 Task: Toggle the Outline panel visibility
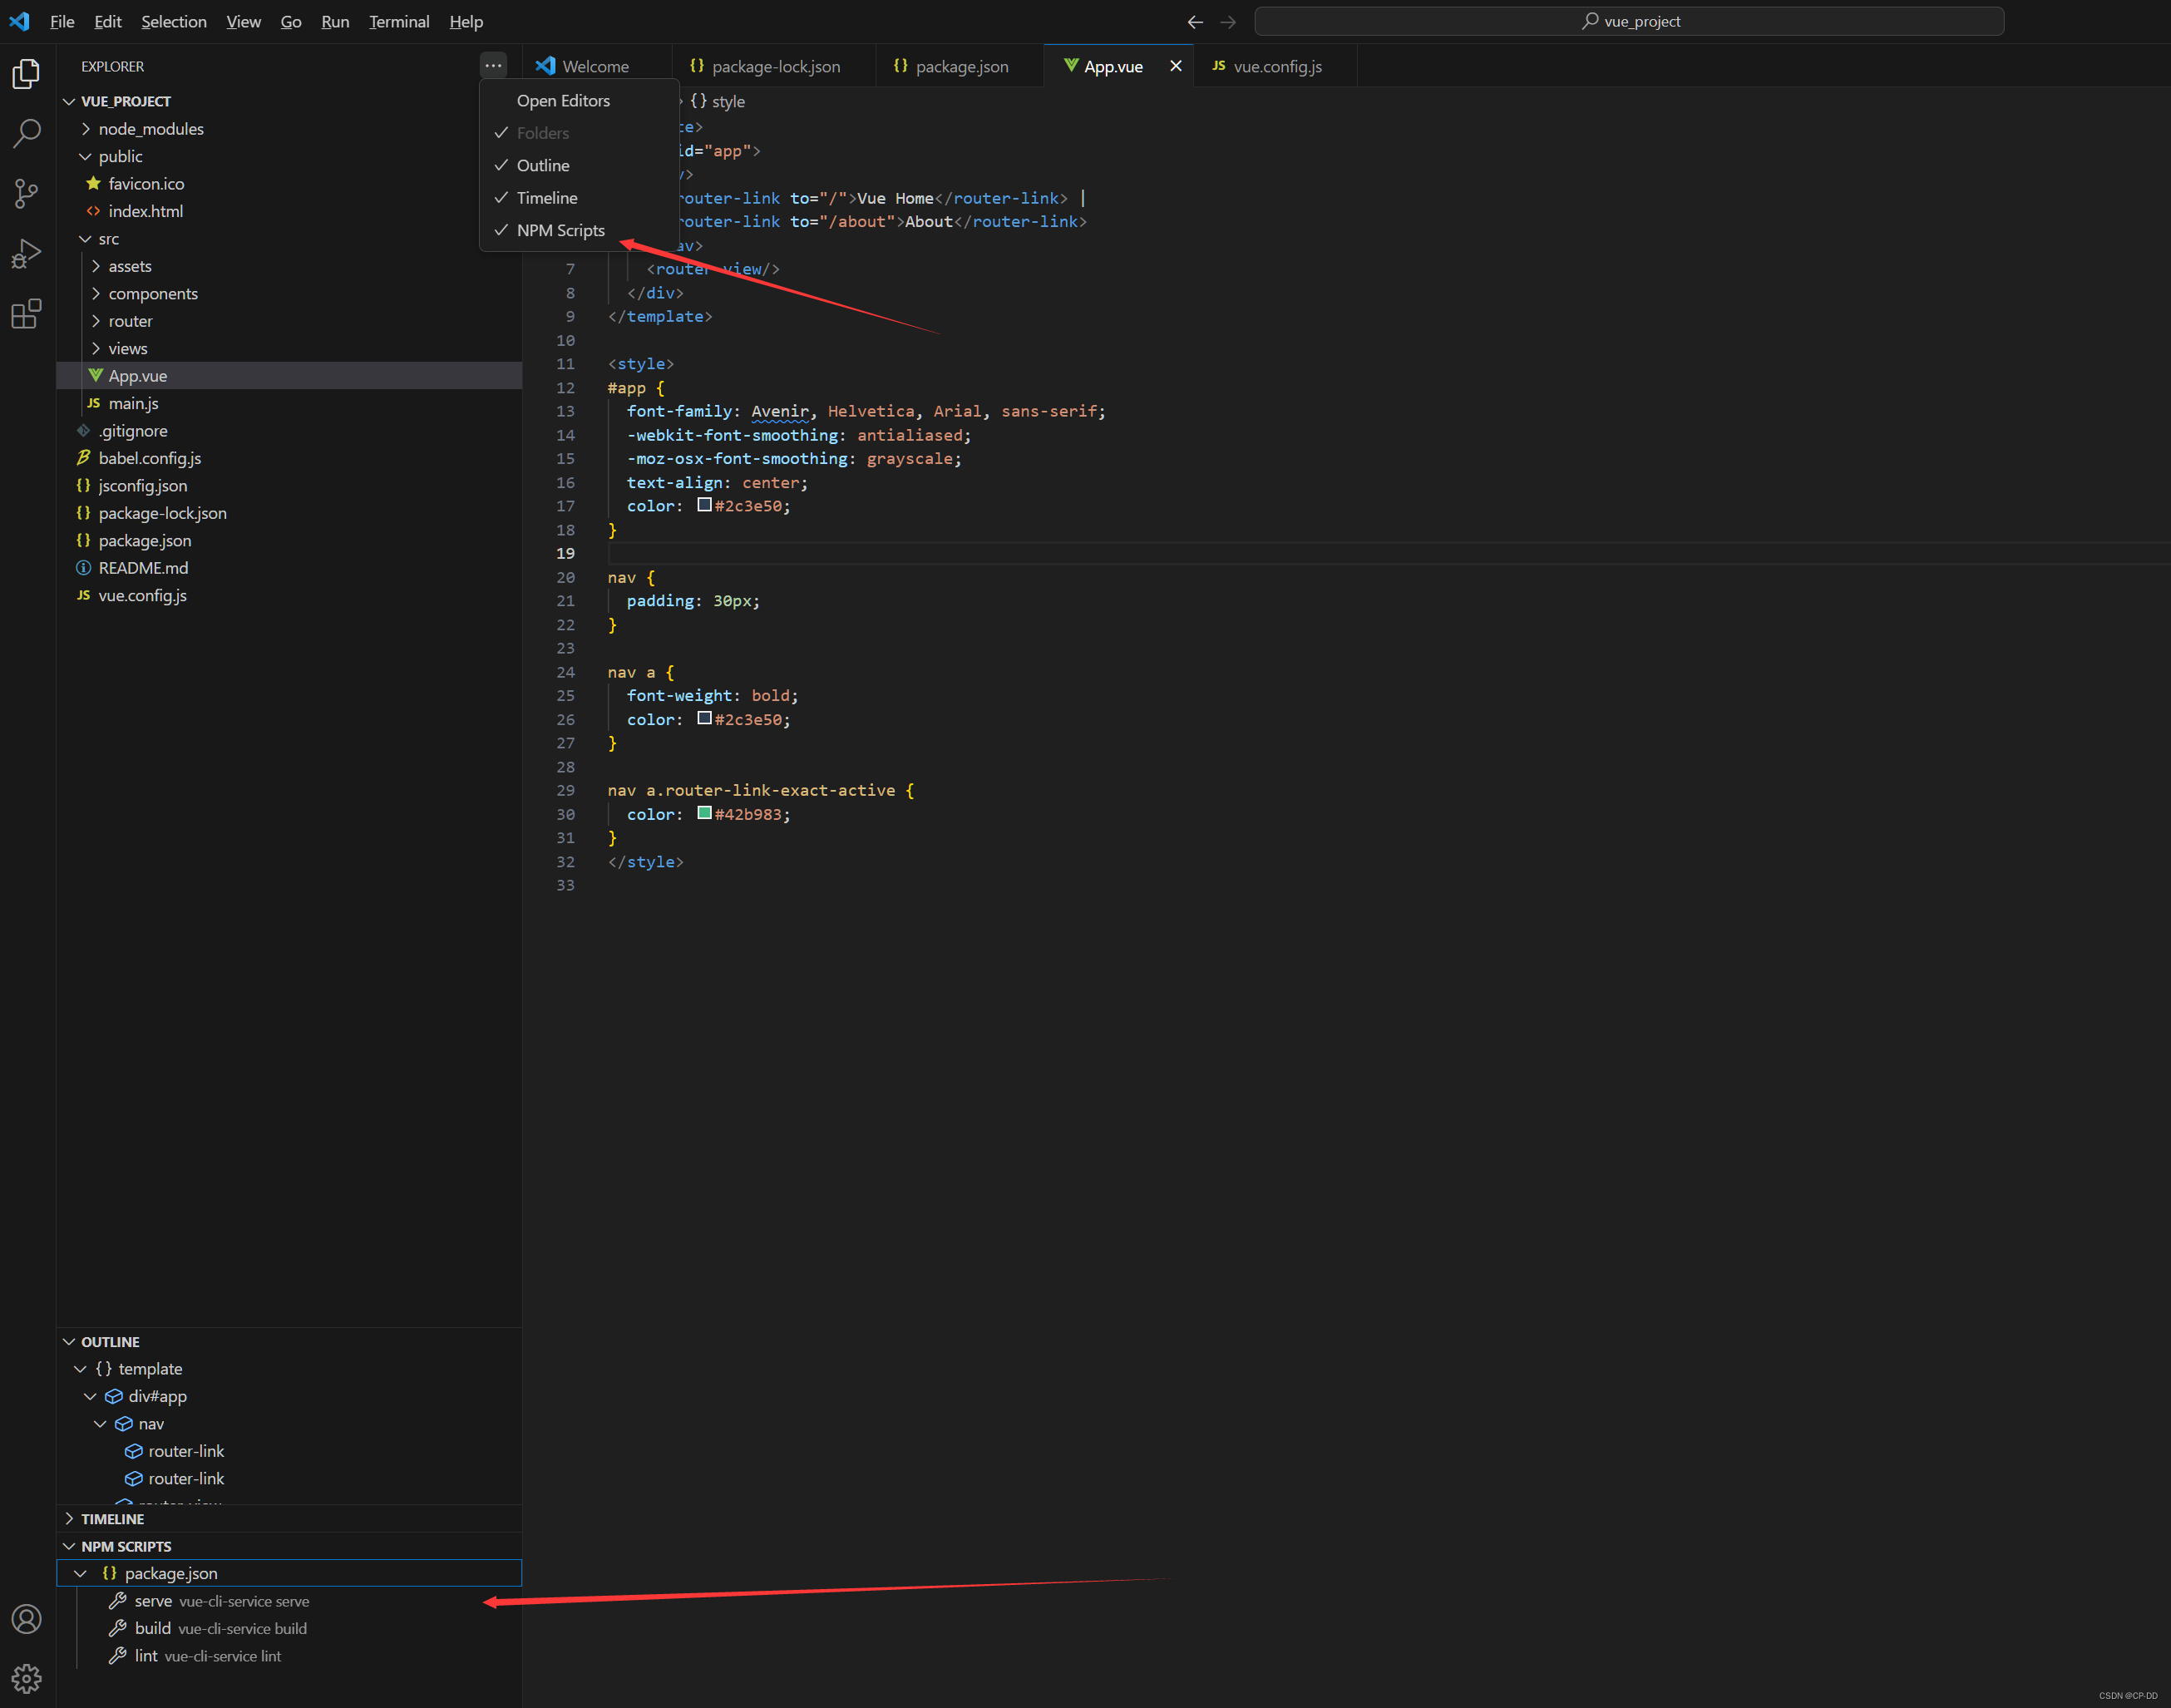543,165
